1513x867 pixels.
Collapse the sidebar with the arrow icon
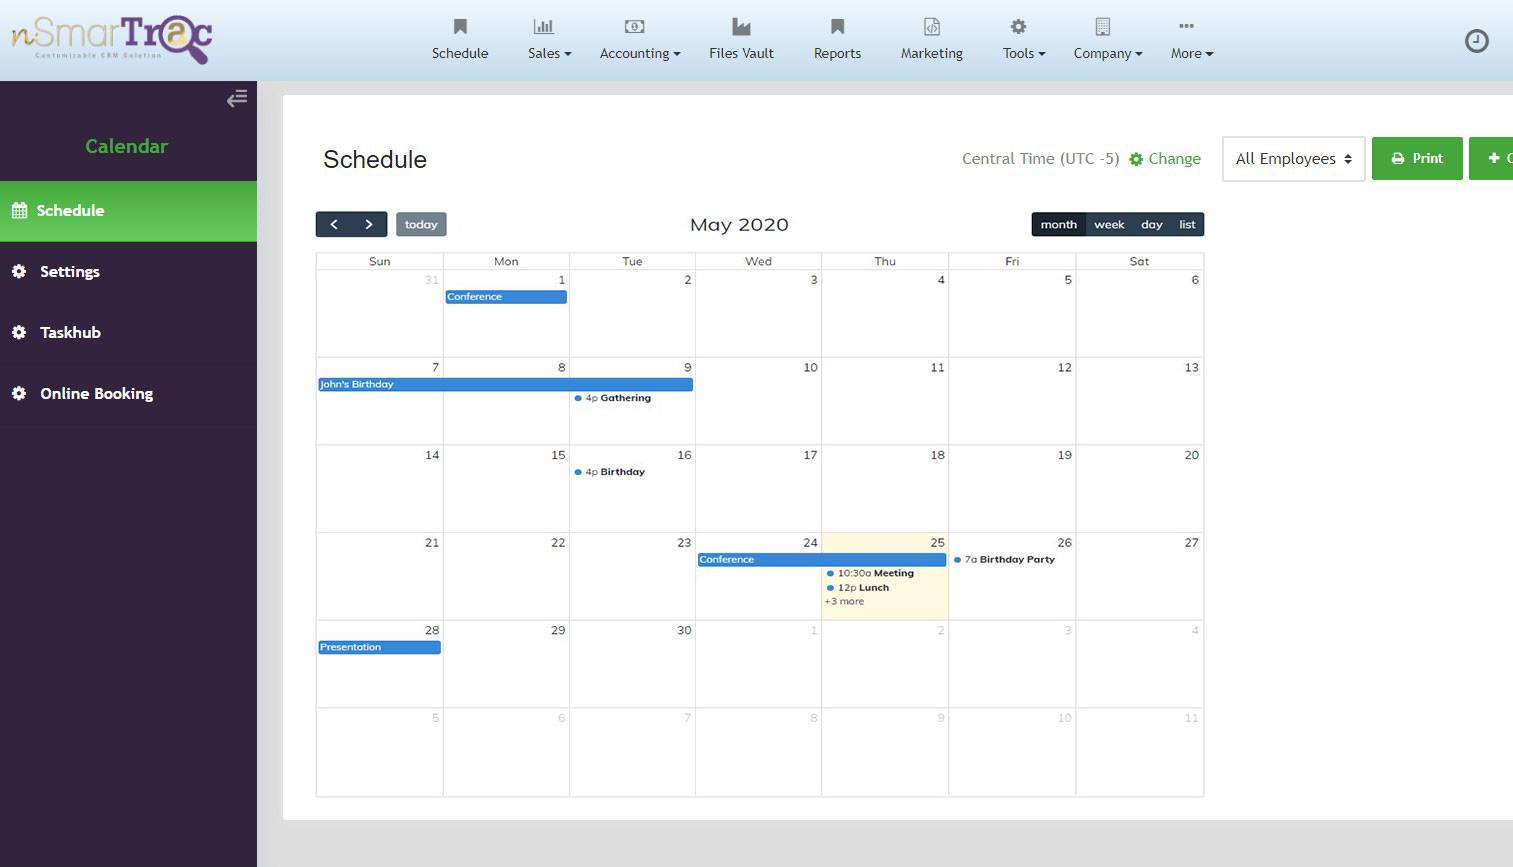[236, 98]
